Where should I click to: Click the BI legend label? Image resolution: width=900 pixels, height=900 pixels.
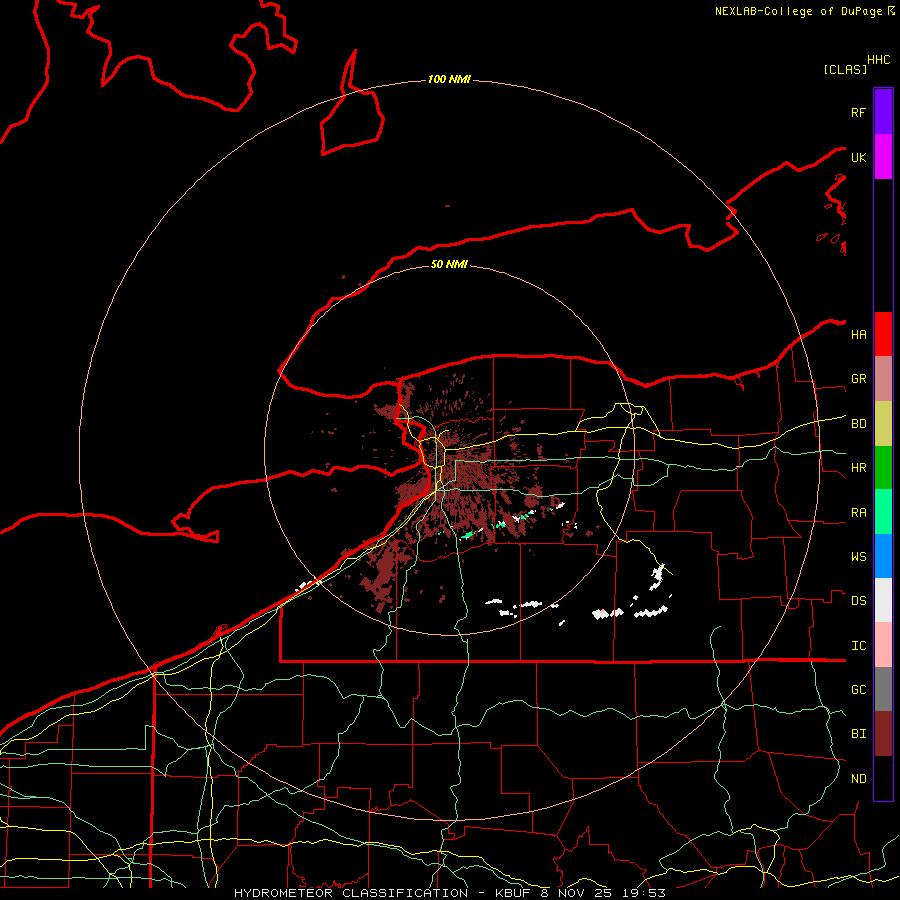pos(858,734)
